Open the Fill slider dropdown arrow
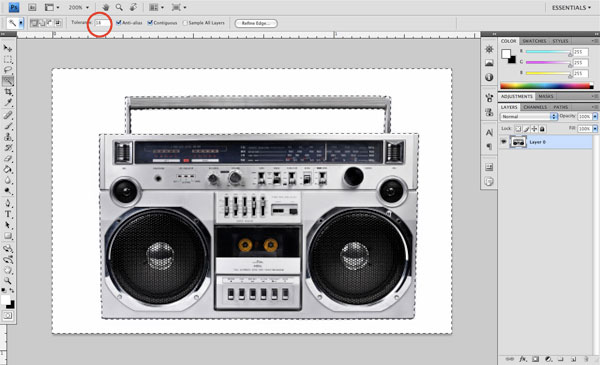Image resolution: width=600 pixels, height=365 pixels. [x=595, y=129]
